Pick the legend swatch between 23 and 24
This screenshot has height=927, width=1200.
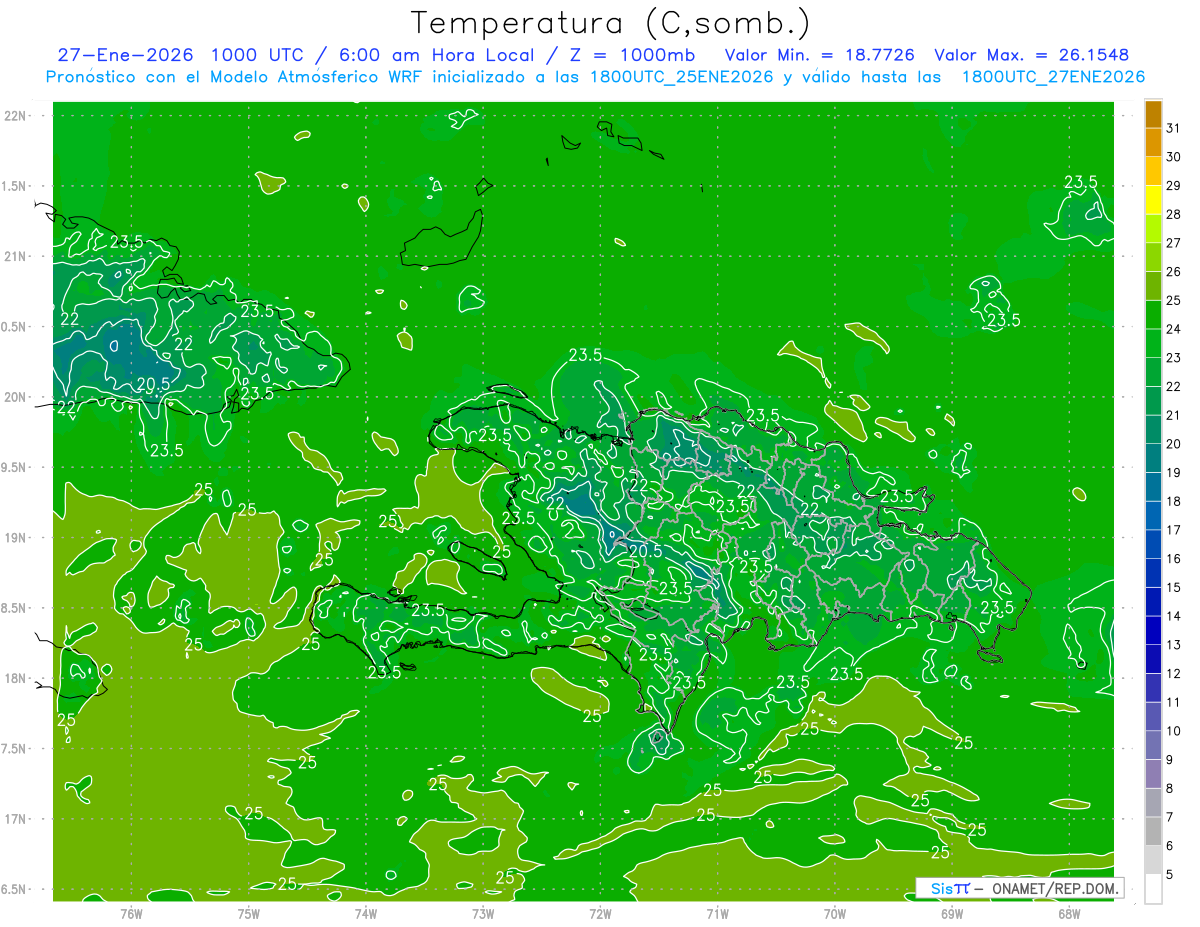[x=1154, y=344]
